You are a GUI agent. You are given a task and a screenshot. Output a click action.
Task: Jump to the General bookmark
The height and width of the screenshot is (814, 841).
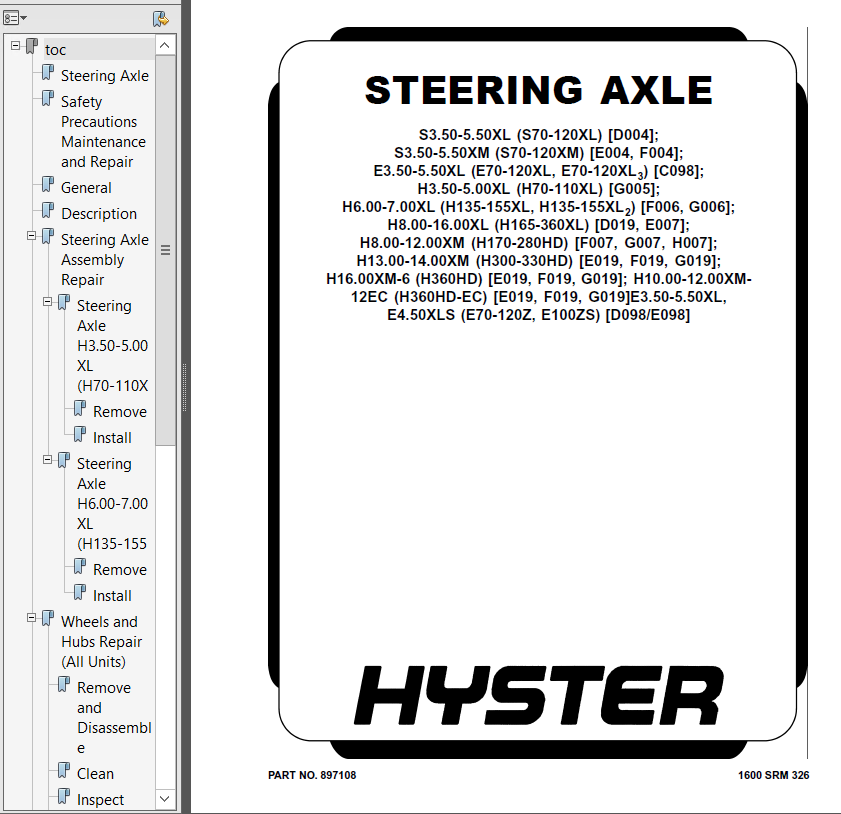click(86, 188)
